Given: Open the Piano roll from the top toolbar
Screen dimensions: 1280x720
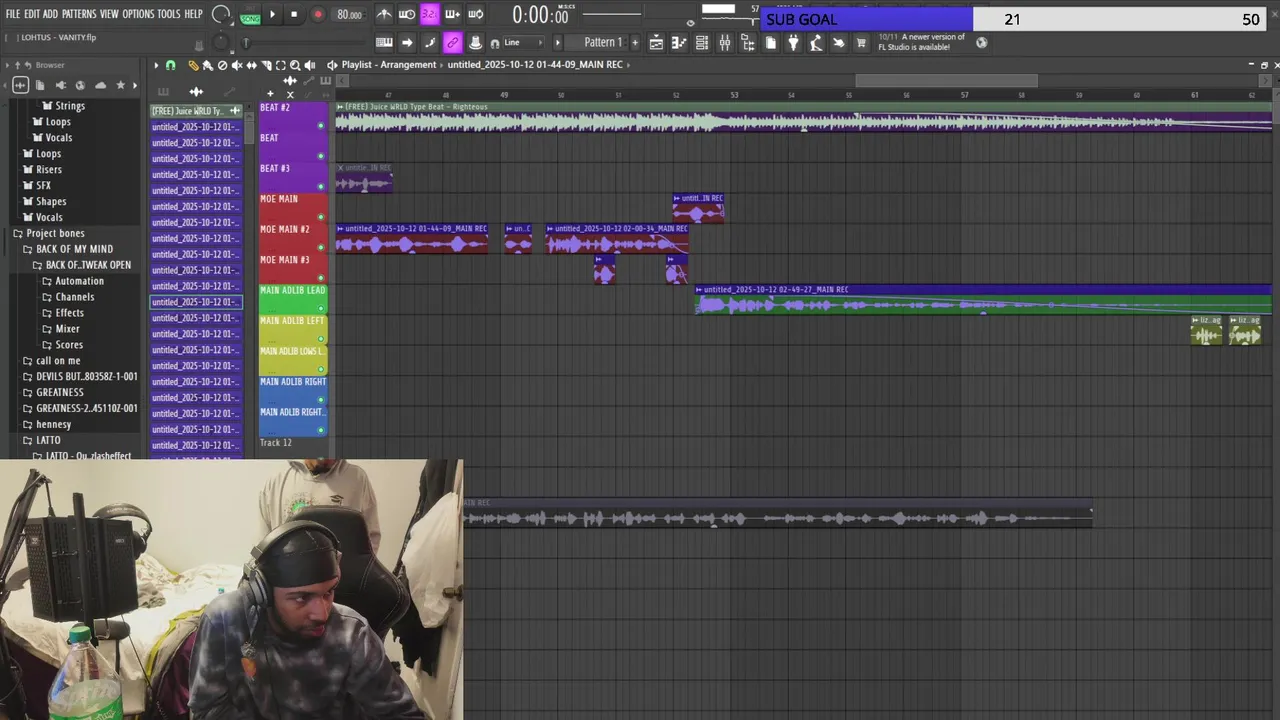Looking at the screenshot, I should coord(679,43).
